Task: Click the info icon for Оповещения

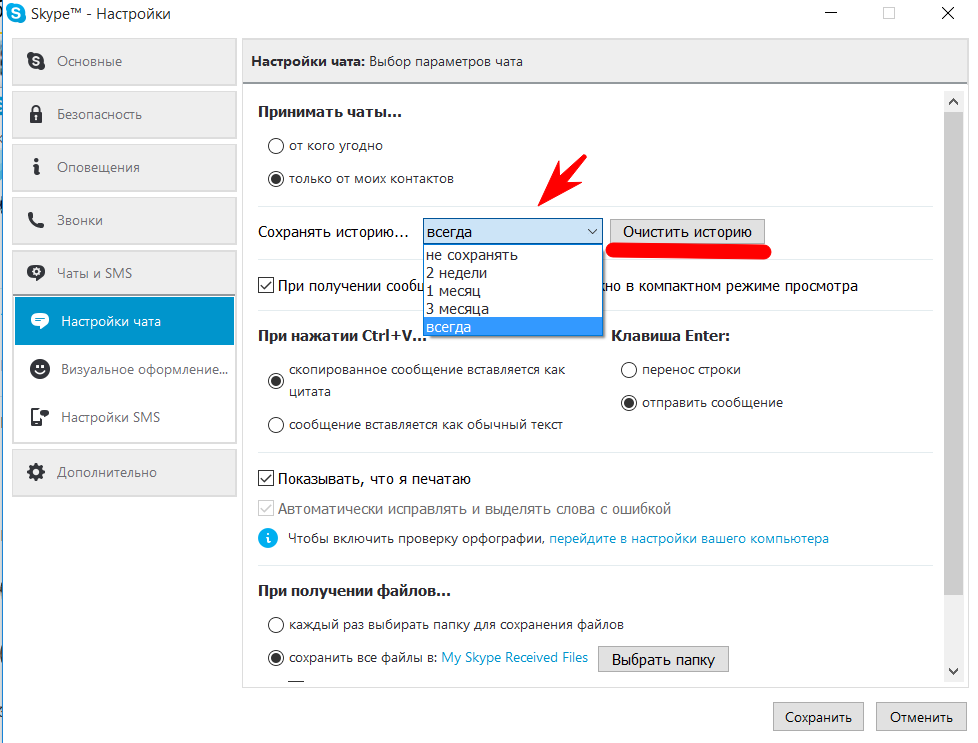Action: click(x=37, y=167)
